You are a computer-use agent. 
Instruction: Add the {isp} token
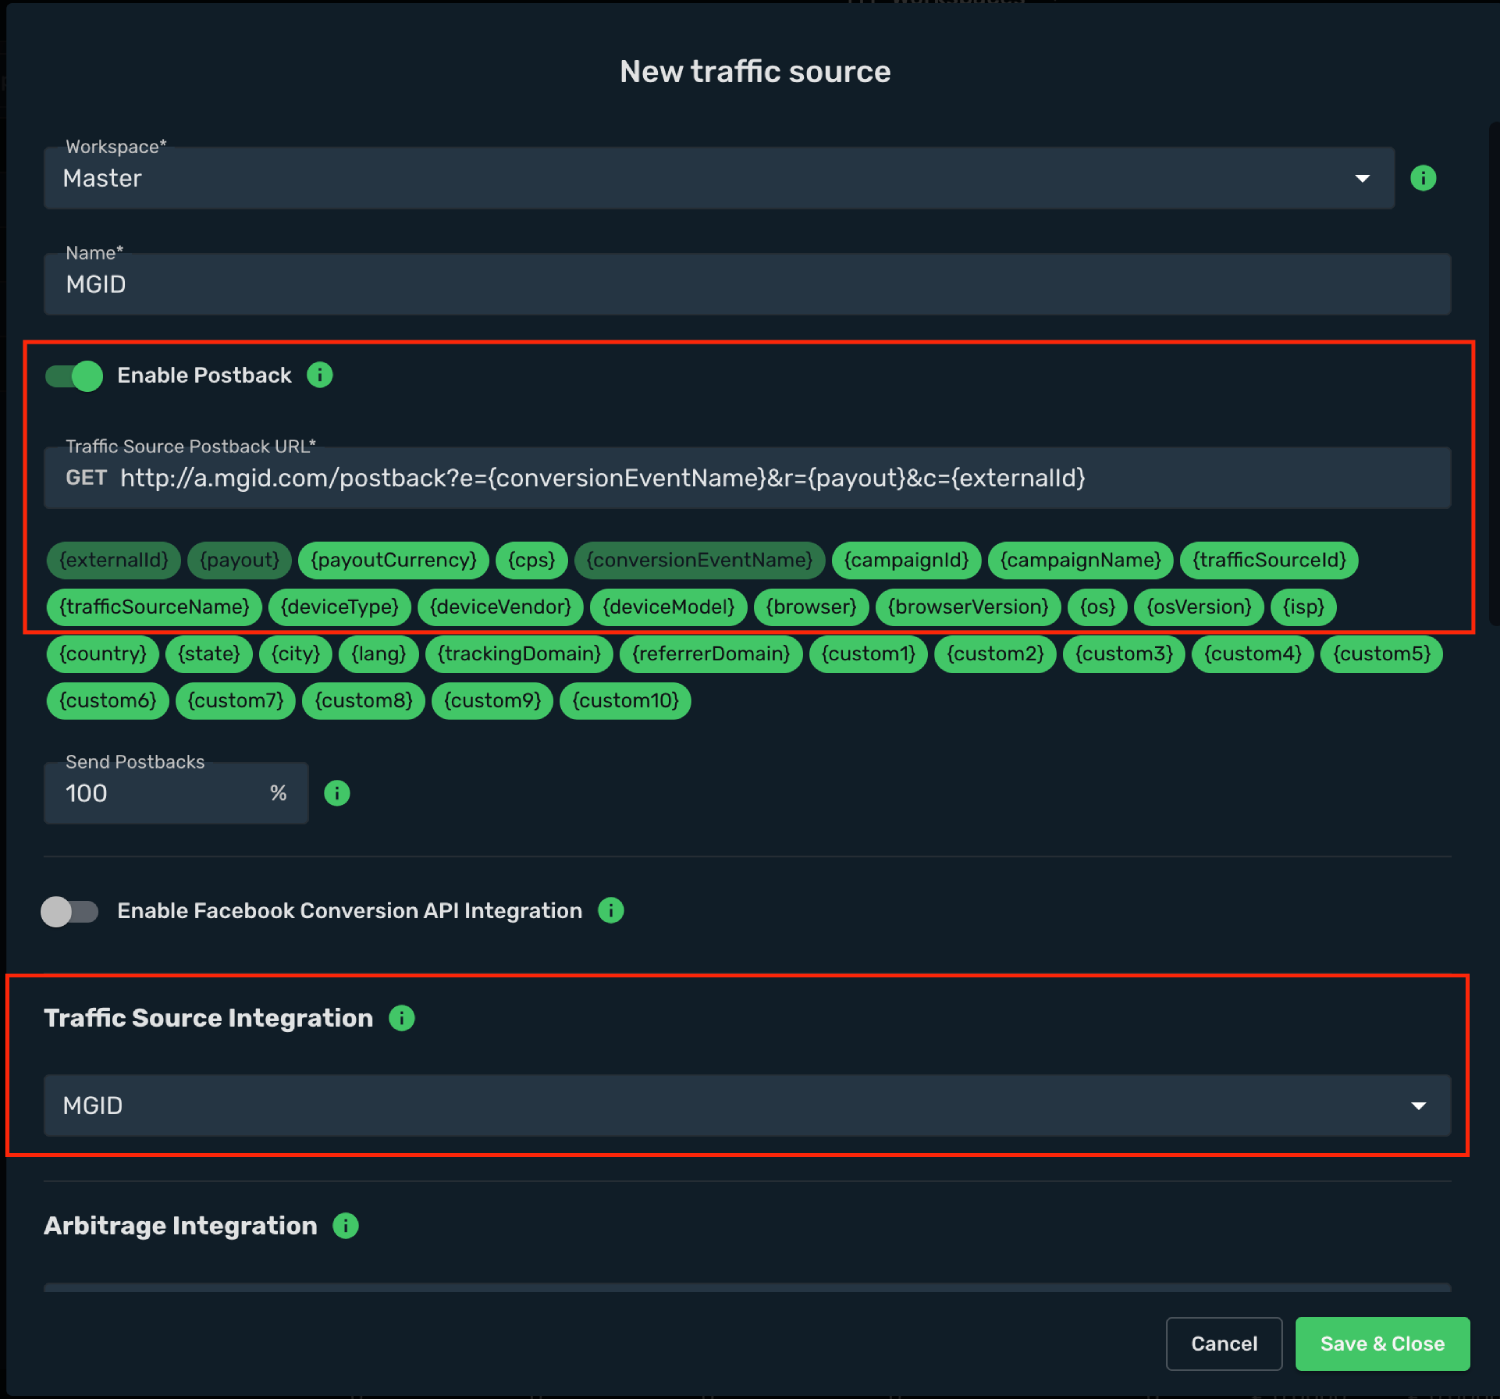coord(1304,607)
